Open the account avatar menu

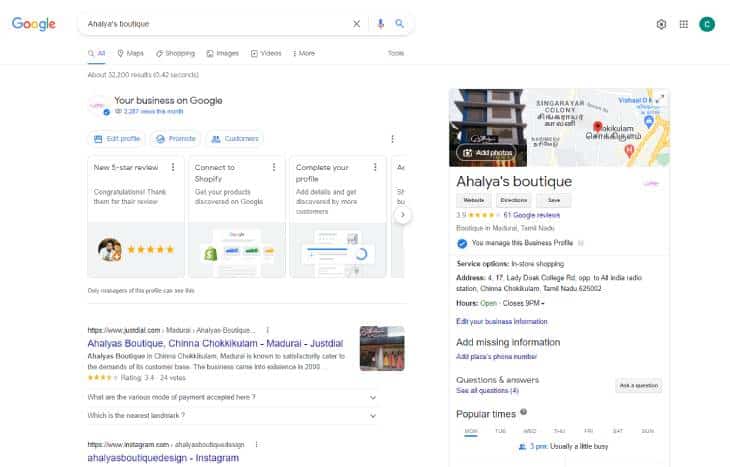coord(707,24)
